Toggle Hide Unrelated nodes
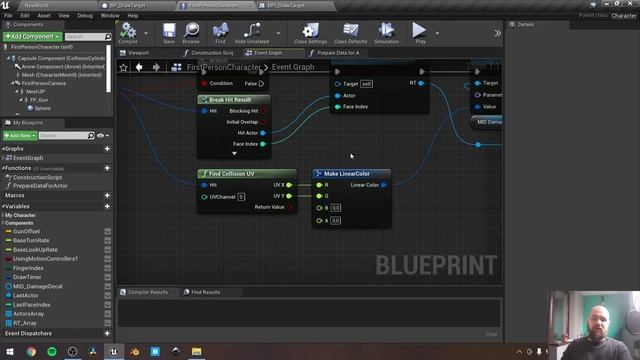 click(252, 33)
